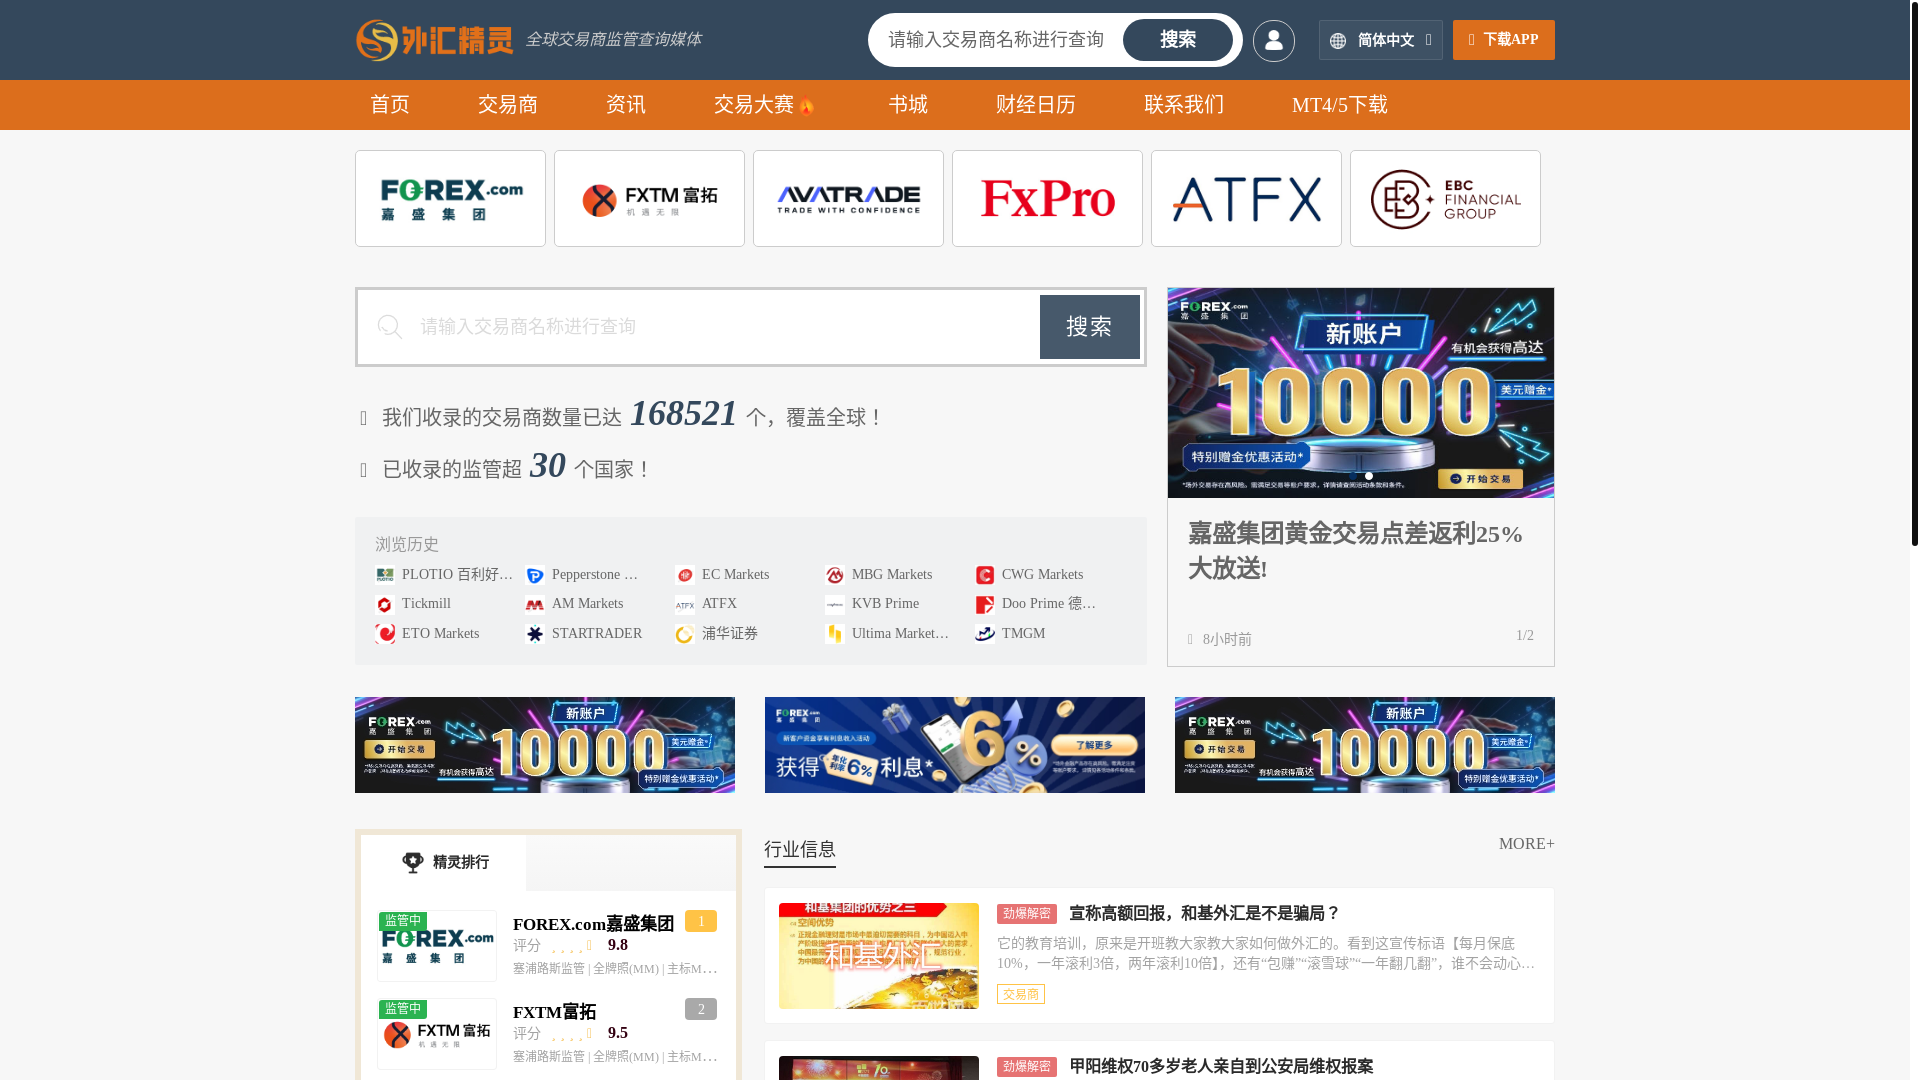Image resolution: width=1920 pixels, height=1080 pixels.
Task: Open FXTM富拓 ranking entry
Action: (554, 1012)
